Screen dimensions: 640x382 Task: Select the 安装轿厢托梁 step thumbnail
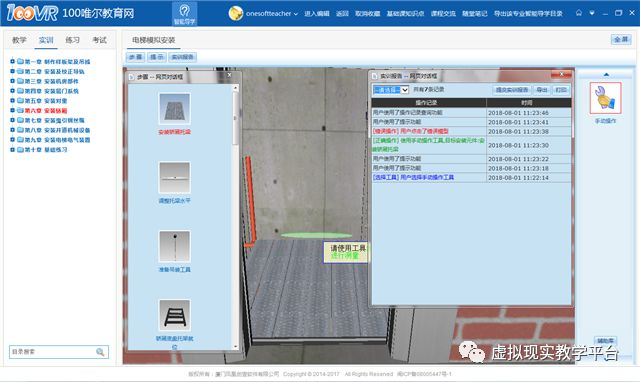[174, 109]
